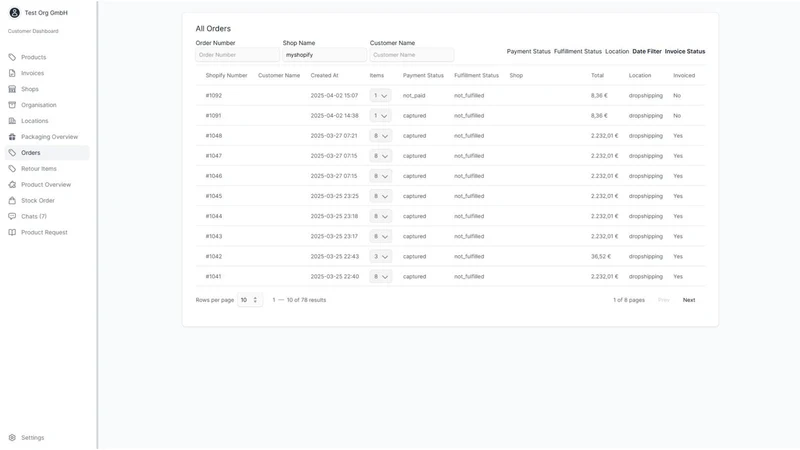The image size is (800, 450).
Task: Click the Chats speech bubble icon
Action: click(12, 216)
